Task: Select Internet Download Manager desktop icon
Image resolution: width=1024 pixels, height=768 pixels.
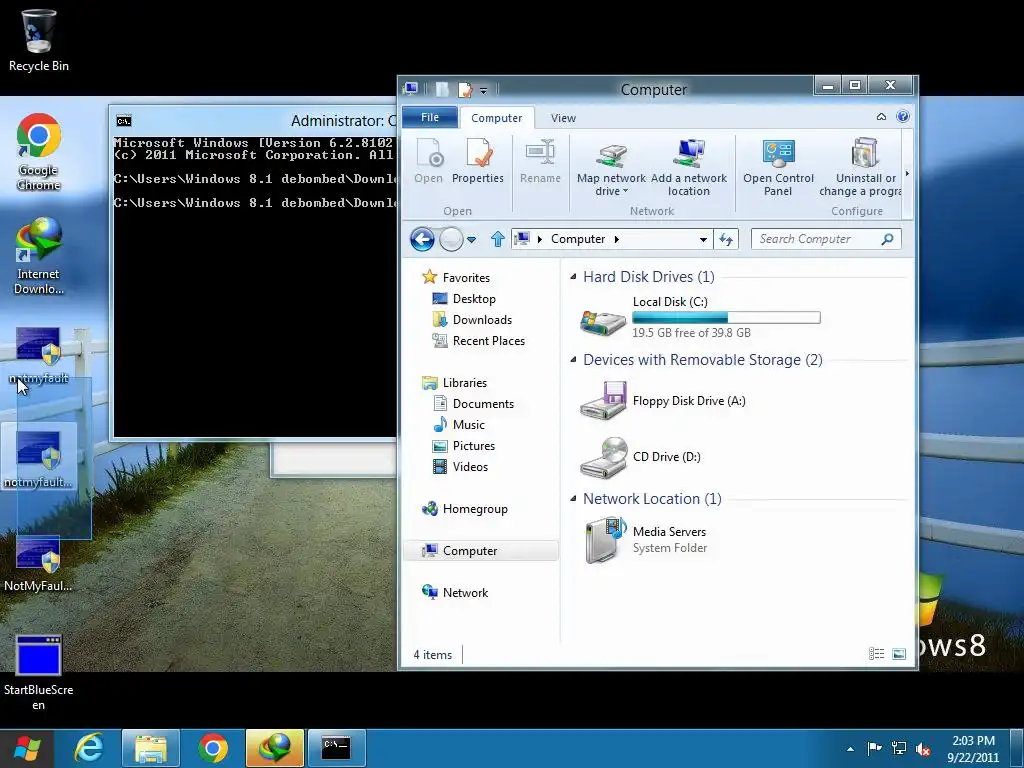Action: coord(39,256)
